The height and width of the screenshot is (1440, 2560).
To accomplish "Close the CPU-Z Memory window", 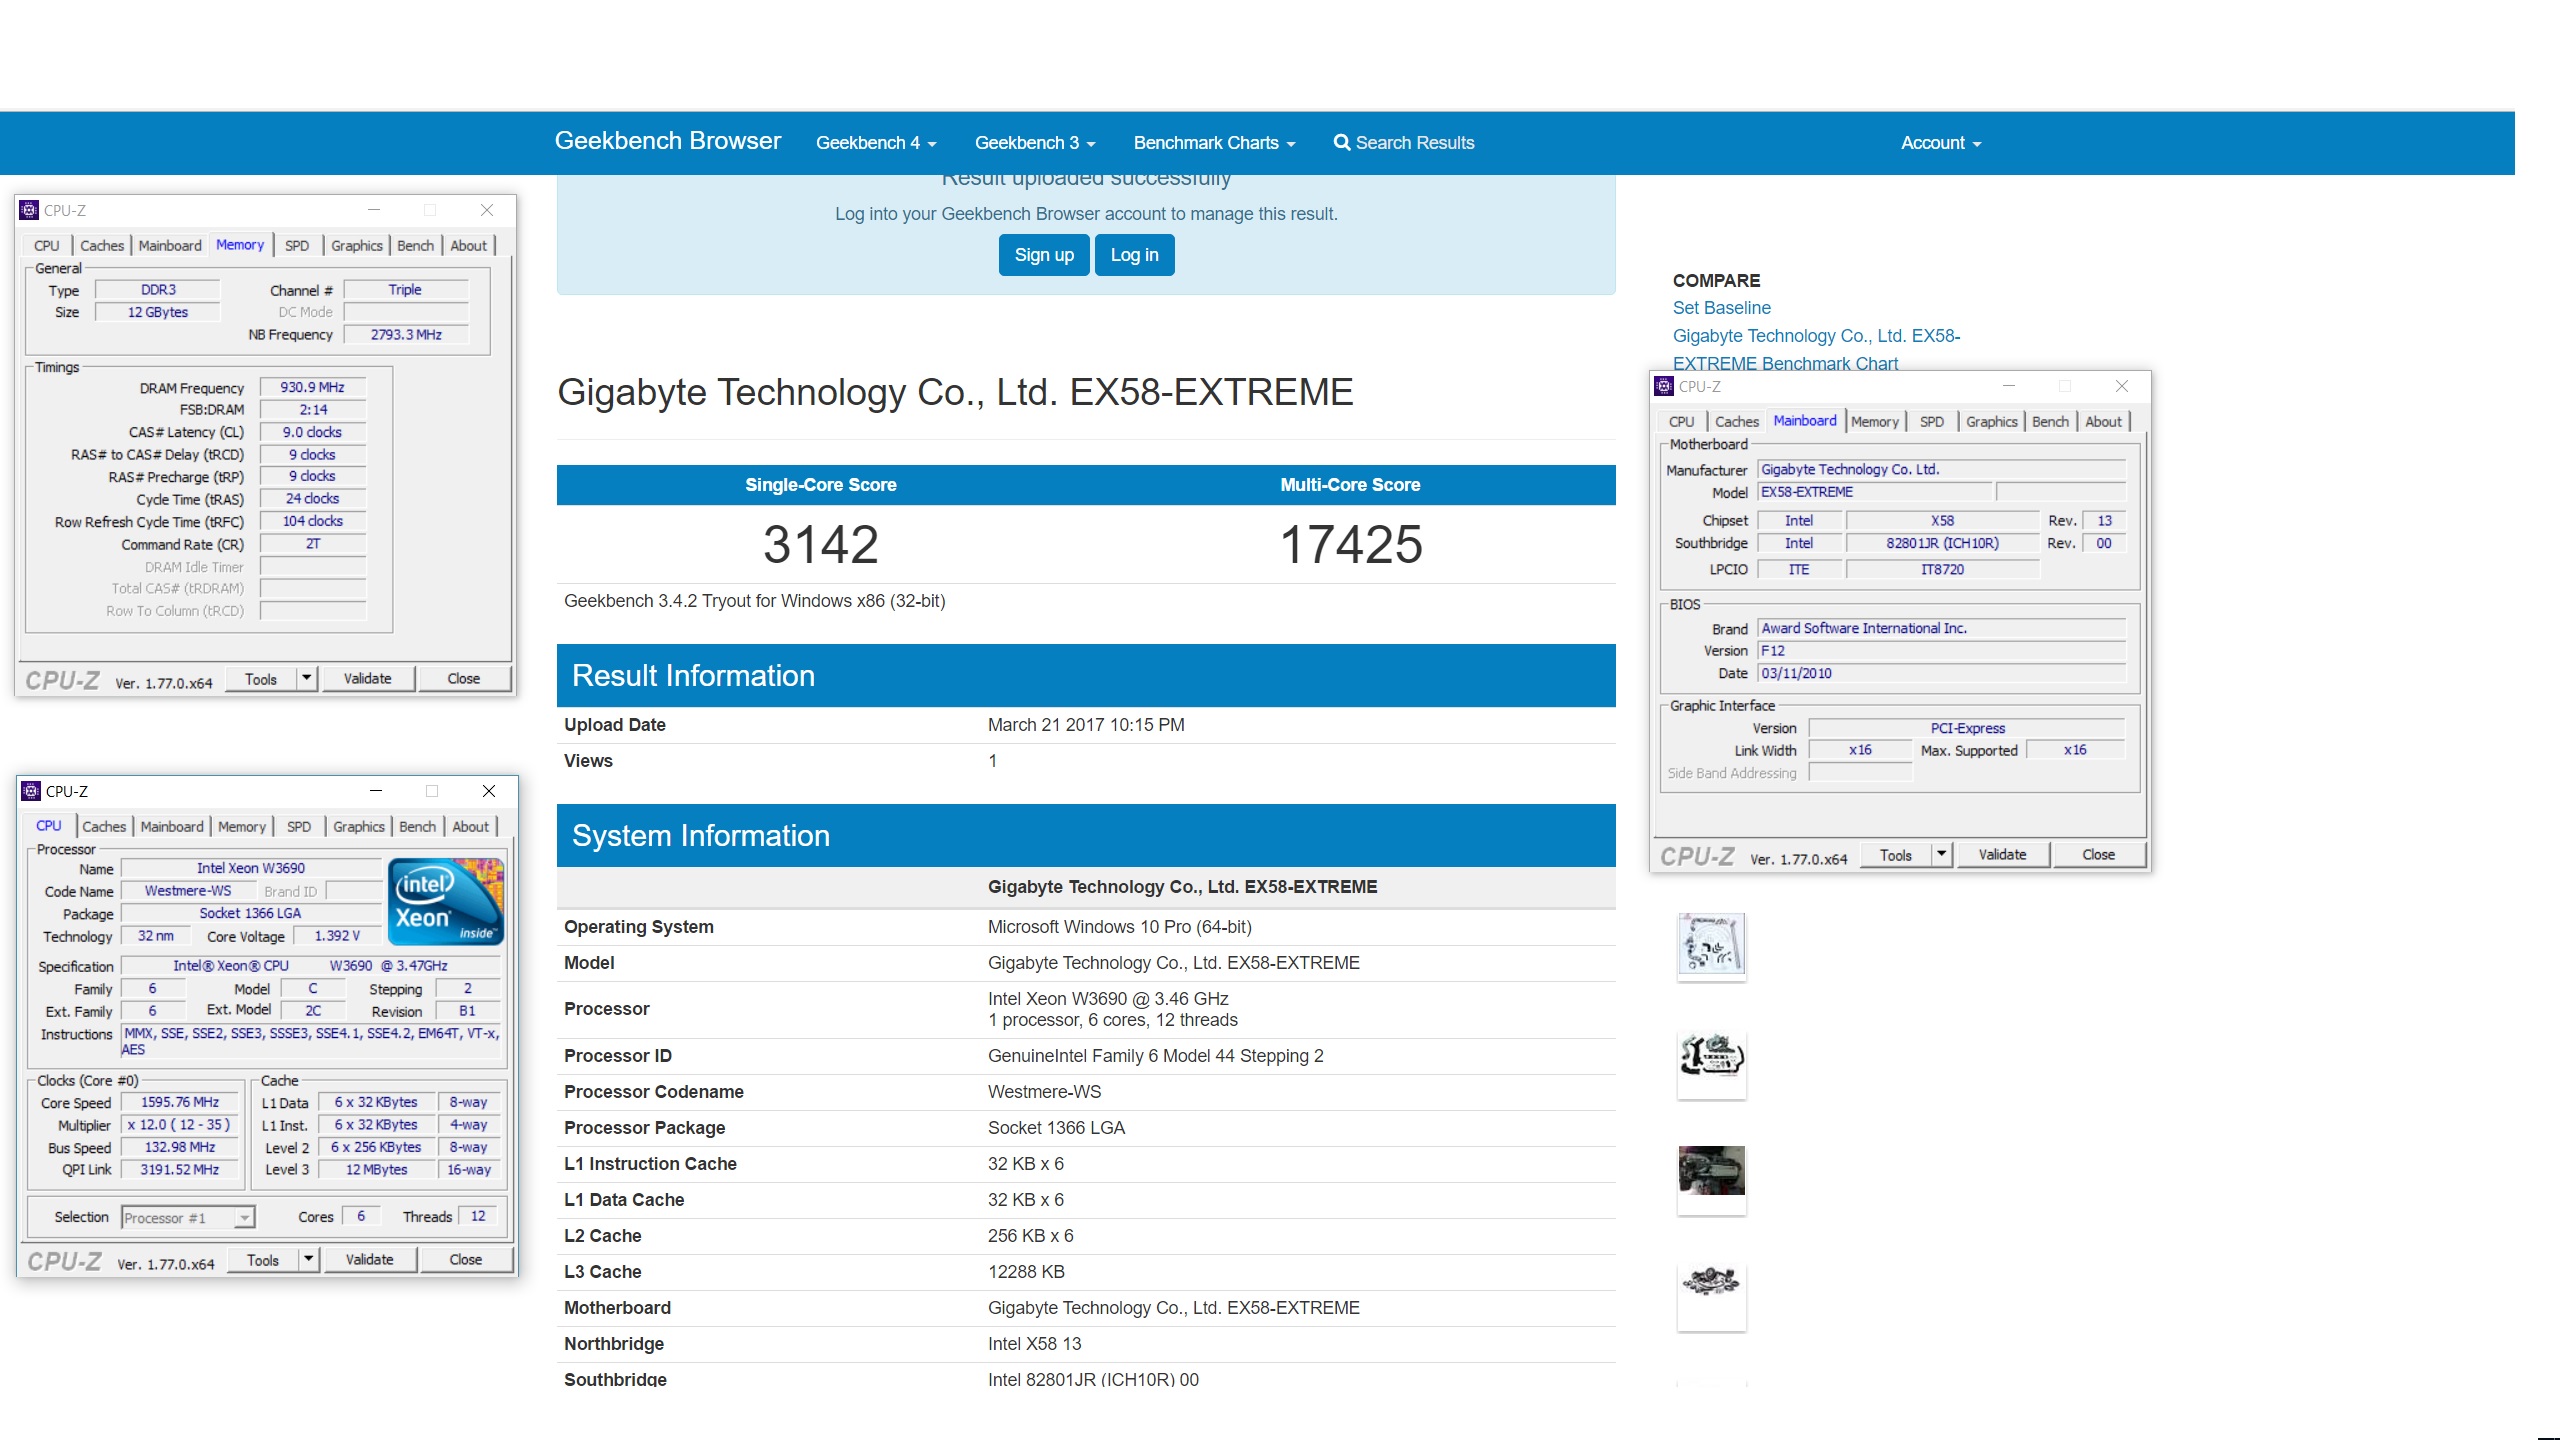I will pos(487,210).
